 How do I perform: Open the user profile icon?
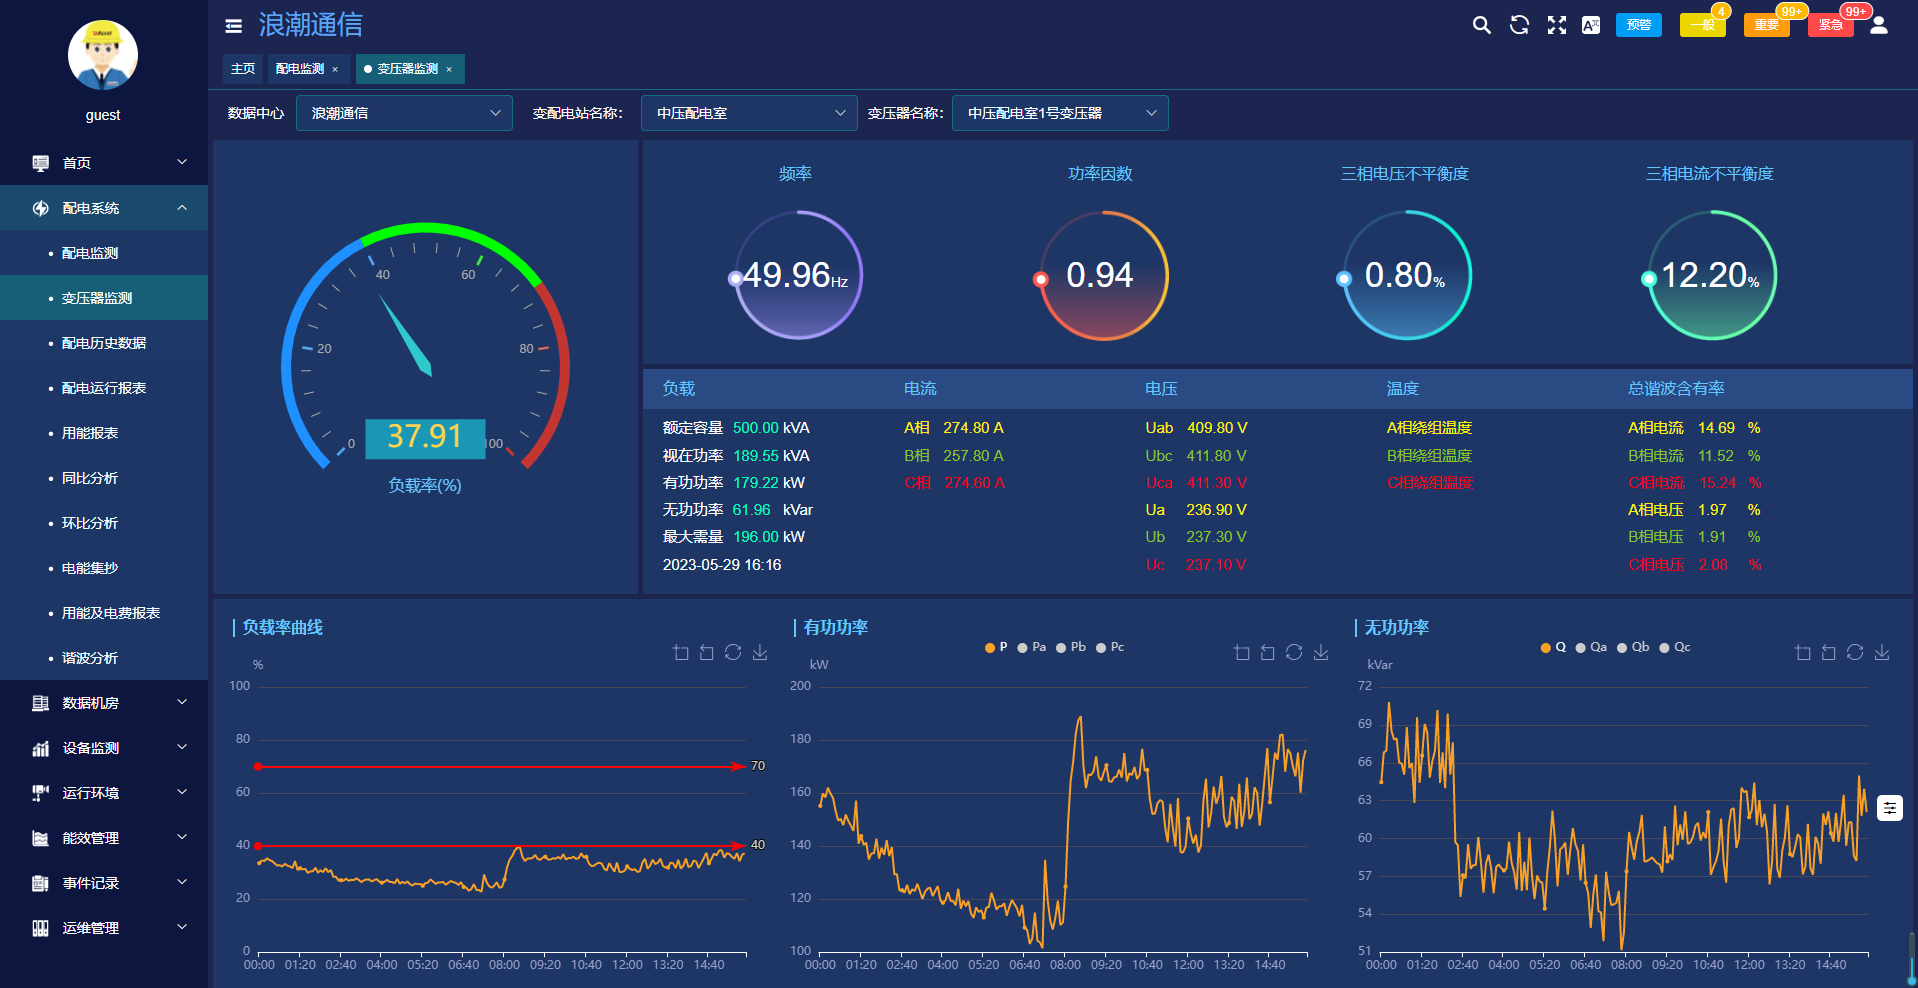[1878, 25]
